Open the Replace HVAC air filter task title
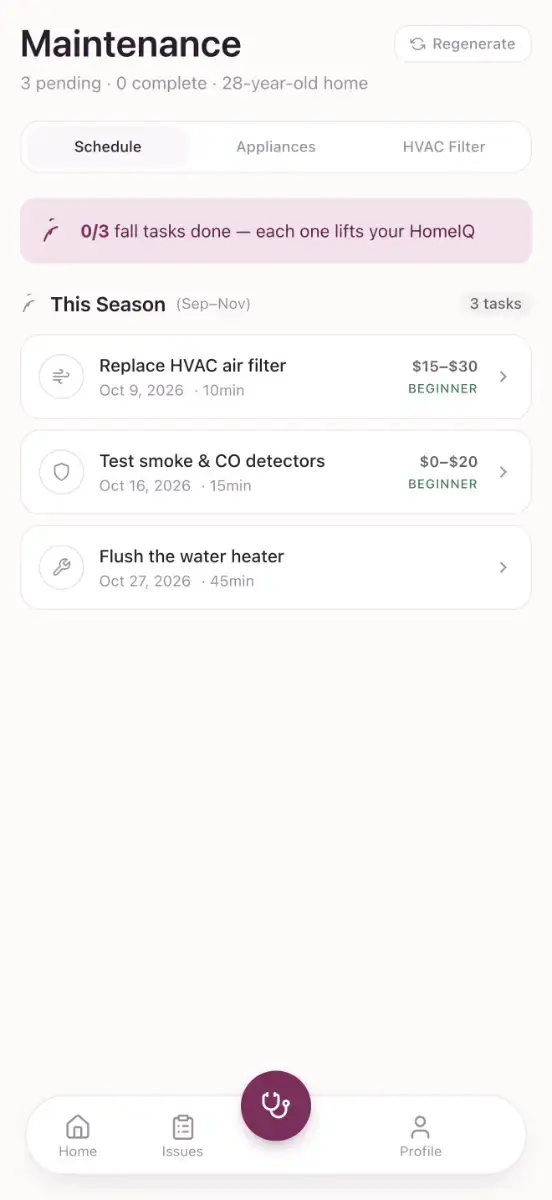552x1200 pixels. [x=192, y=366]
